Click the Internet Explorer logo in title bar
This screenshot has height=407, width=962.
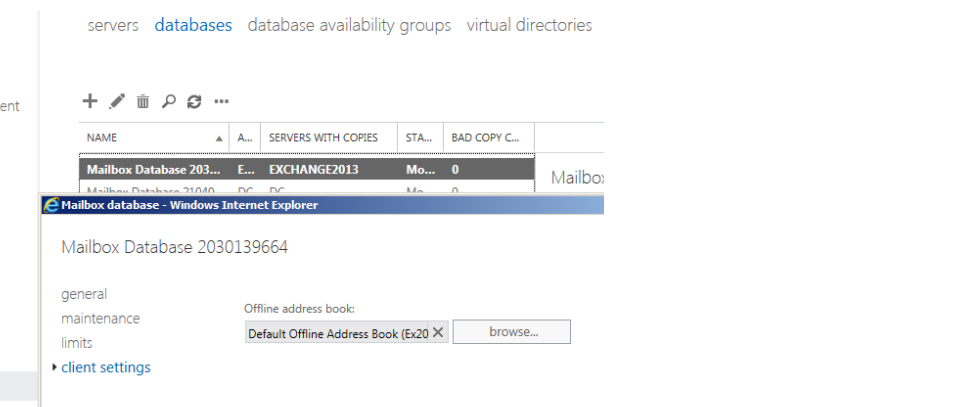[51, 205]
